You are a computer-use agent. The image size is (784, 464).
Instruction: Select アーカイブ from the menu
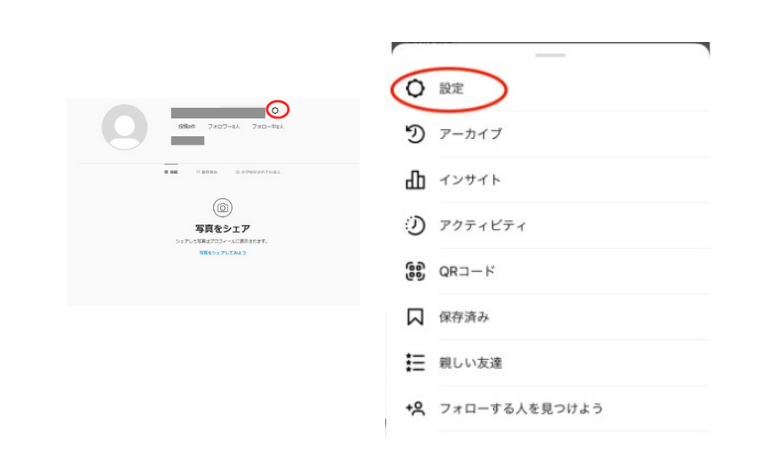470,134
